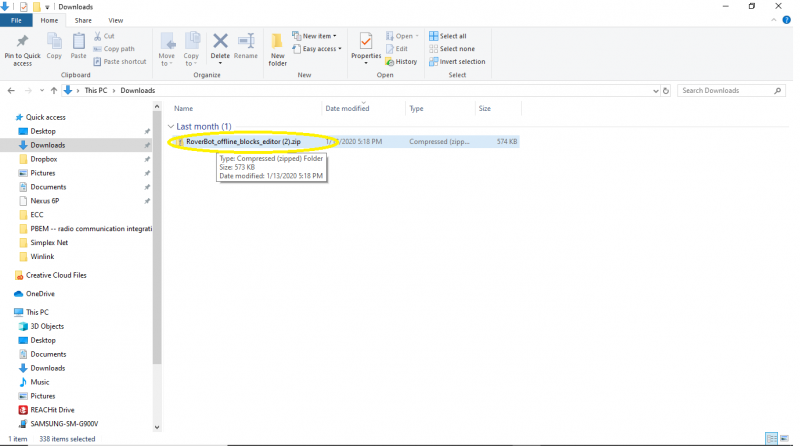Click This PC in address breadcrumb
Image resolution: width=800 pixels, height=446 pixels.
(96, 91)
